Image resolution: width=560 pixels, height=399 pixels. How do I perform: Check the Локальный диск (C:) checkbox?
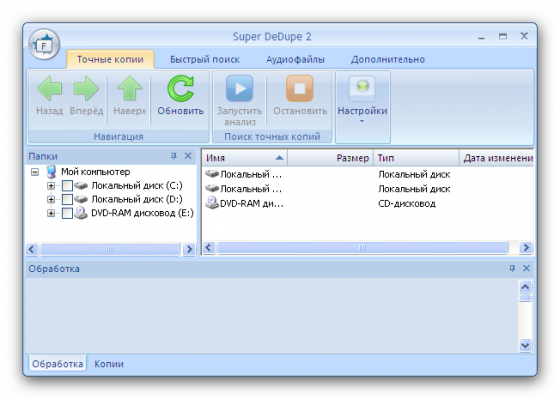click(x=67, y=186)
